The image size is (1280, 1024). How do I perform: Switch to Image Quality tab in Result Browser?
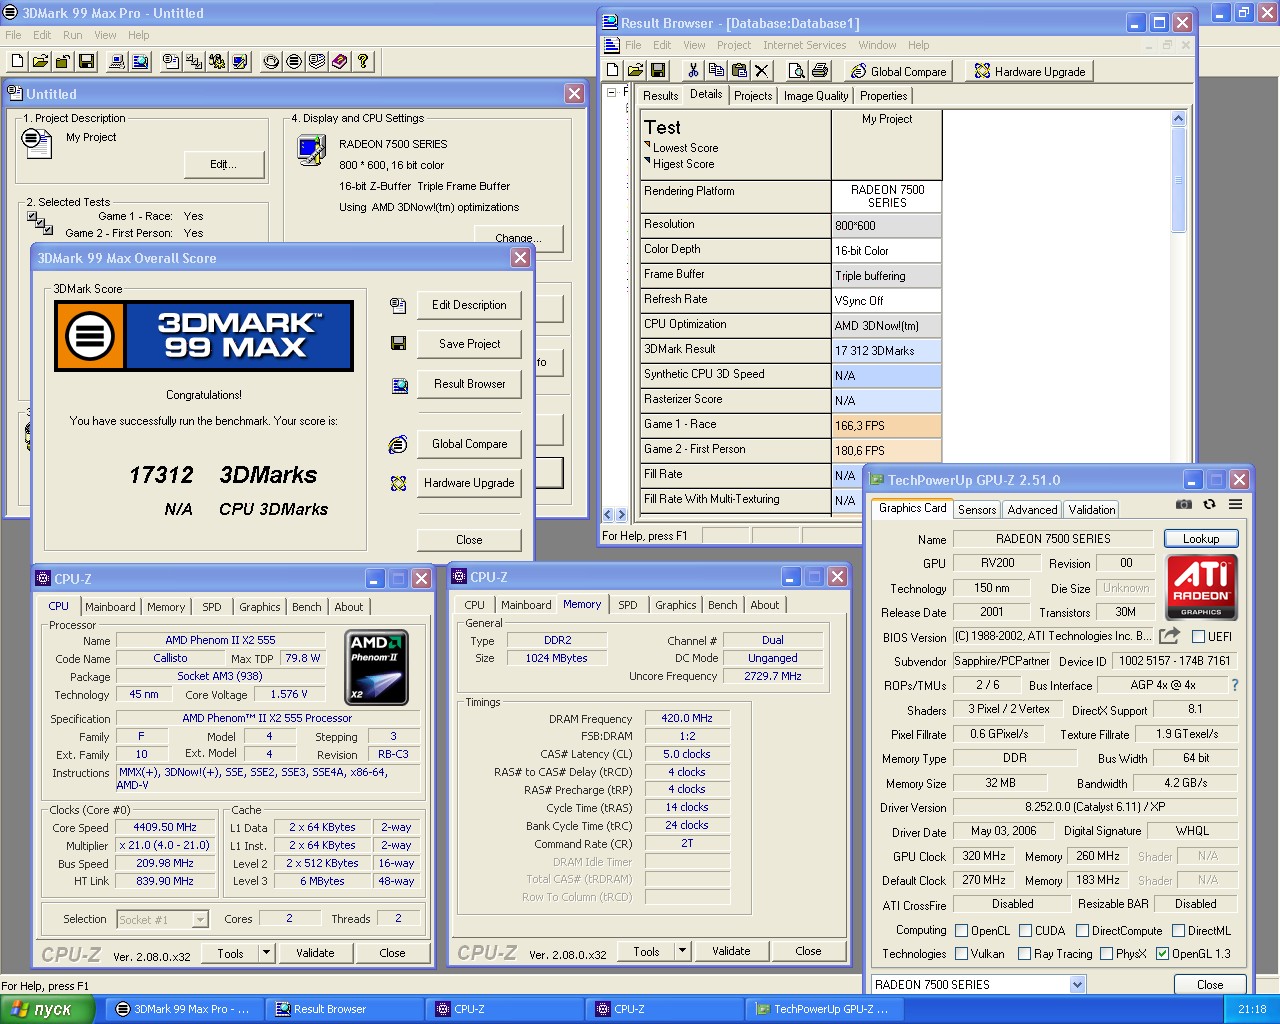816,96
